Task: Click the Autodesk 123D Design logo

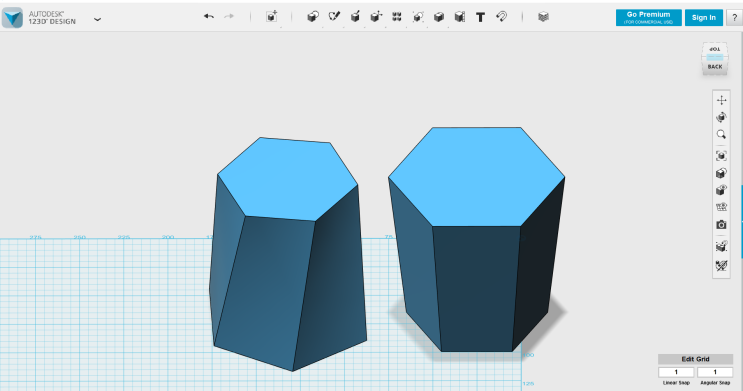Action: (12, 18)
